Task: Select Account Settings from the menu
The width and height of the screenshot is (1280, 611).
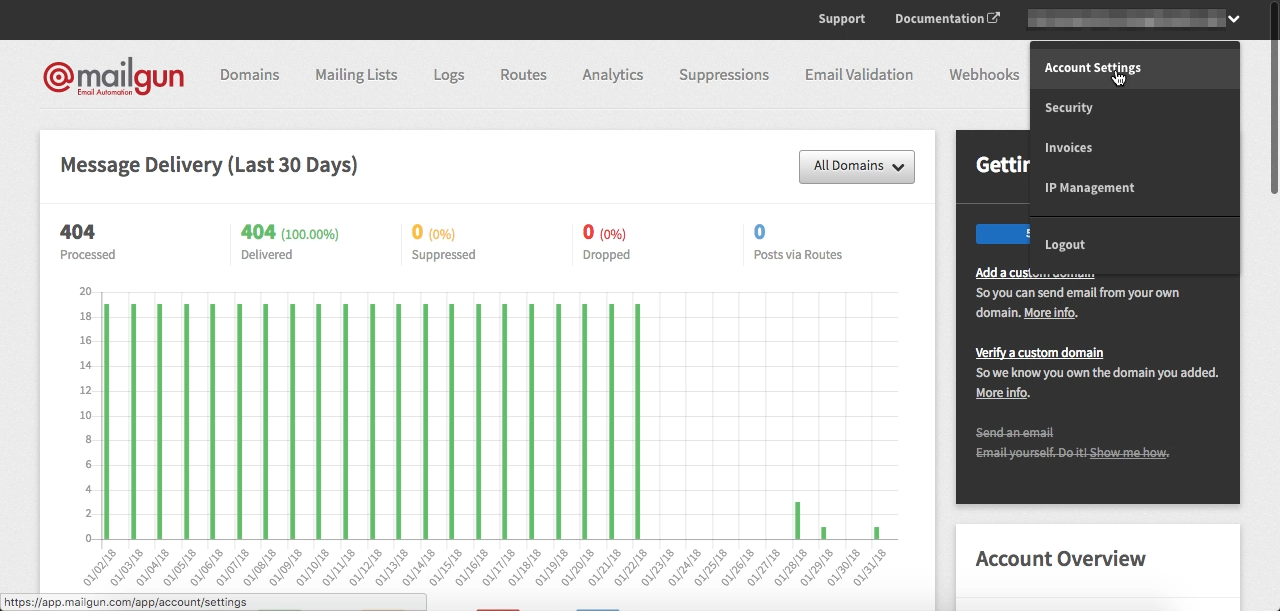Action: (x=1135, y=68)
